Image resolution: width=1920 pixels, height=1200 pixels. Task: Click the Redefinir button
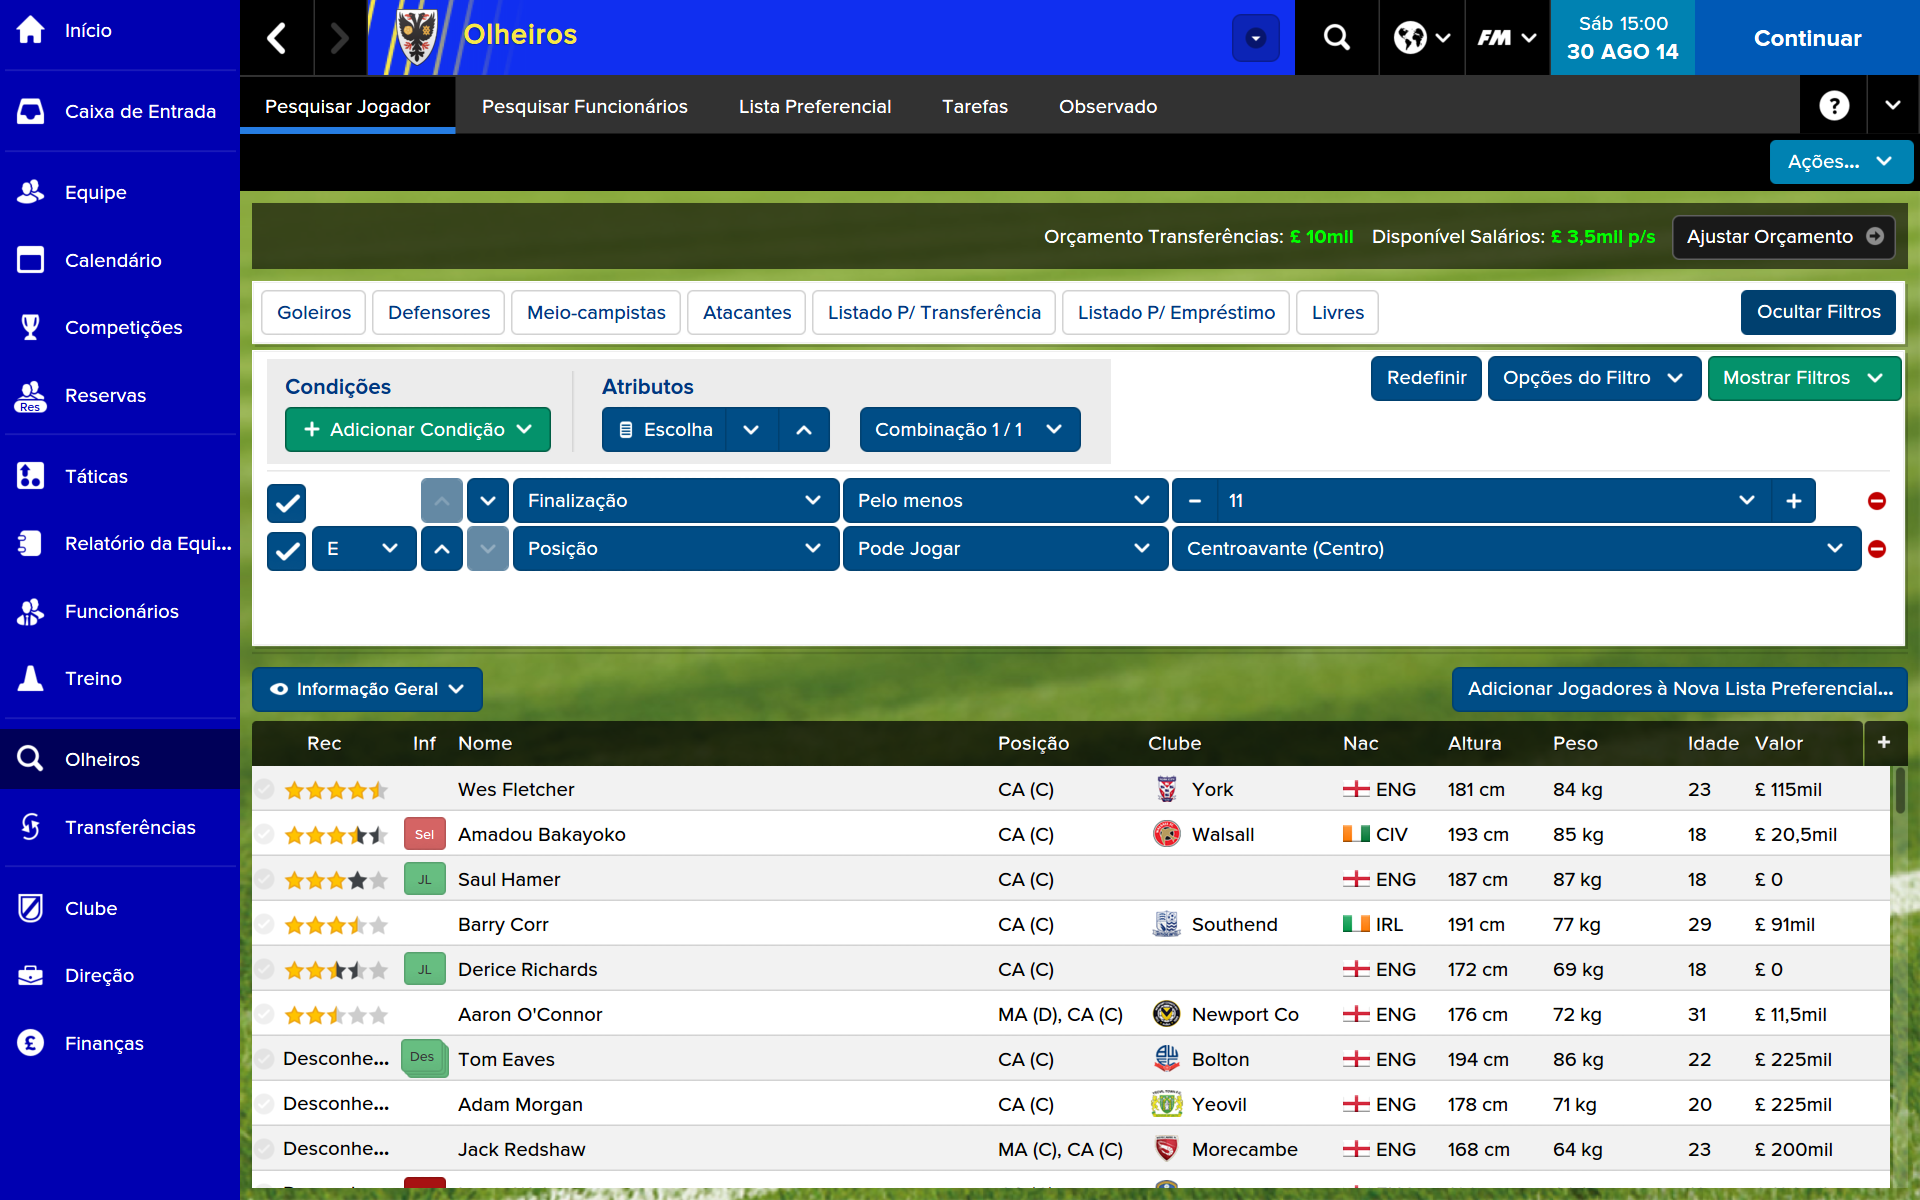1425,378
